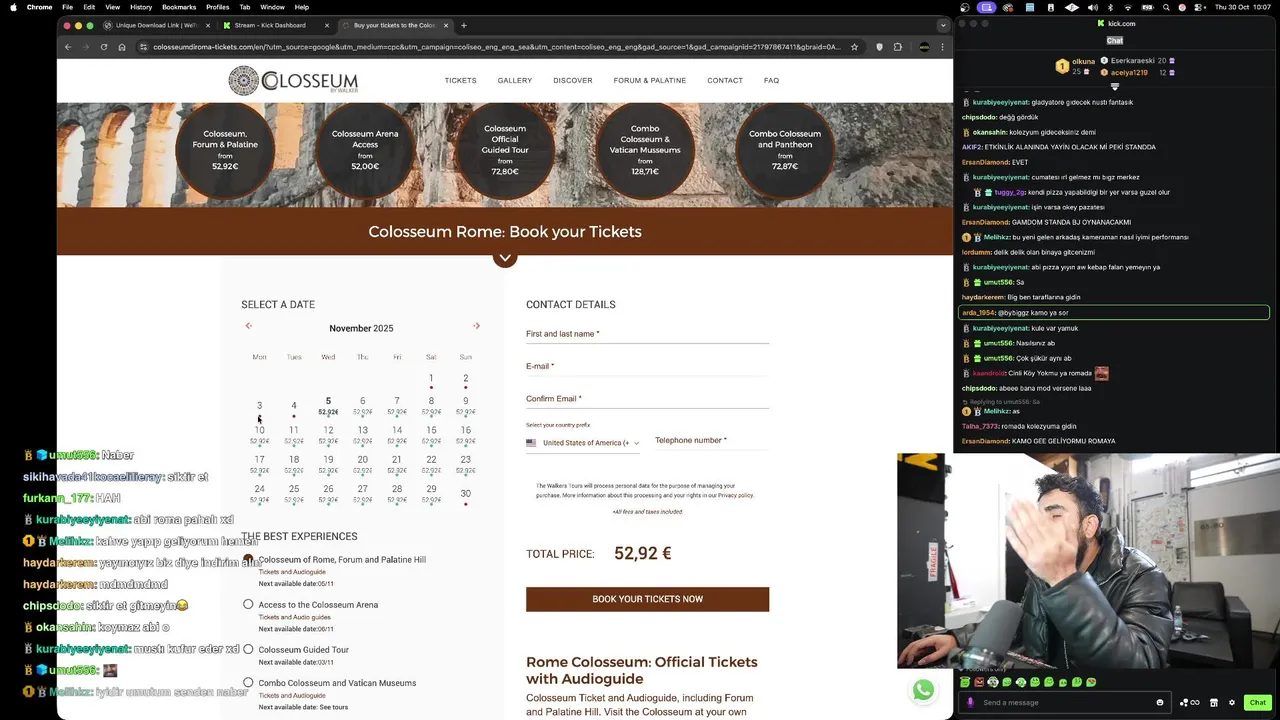Image resolution: width=1280 pixels, height=720 pixels.
Task: Select November 15 on the calendar
Action: 431,434
